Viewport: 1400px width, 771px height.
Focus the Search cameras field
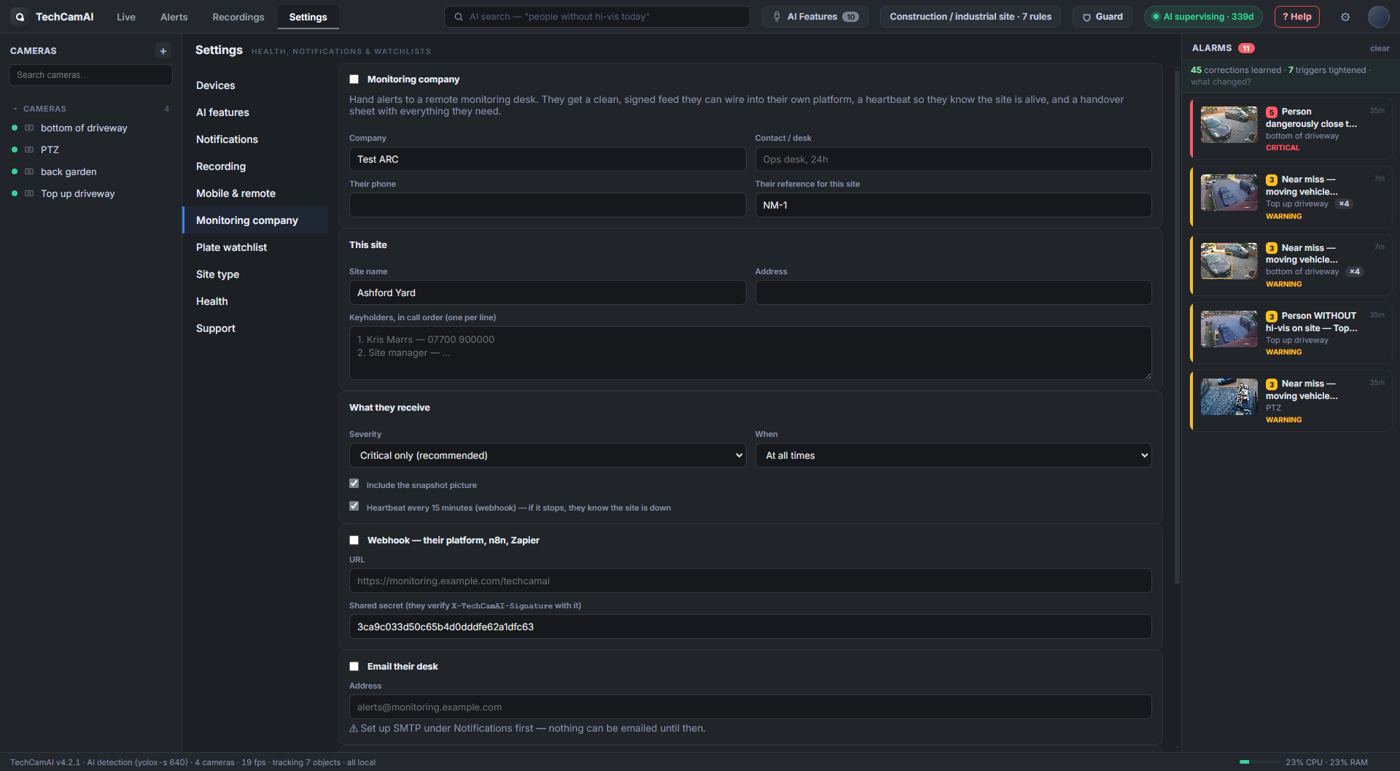[90, 75]
